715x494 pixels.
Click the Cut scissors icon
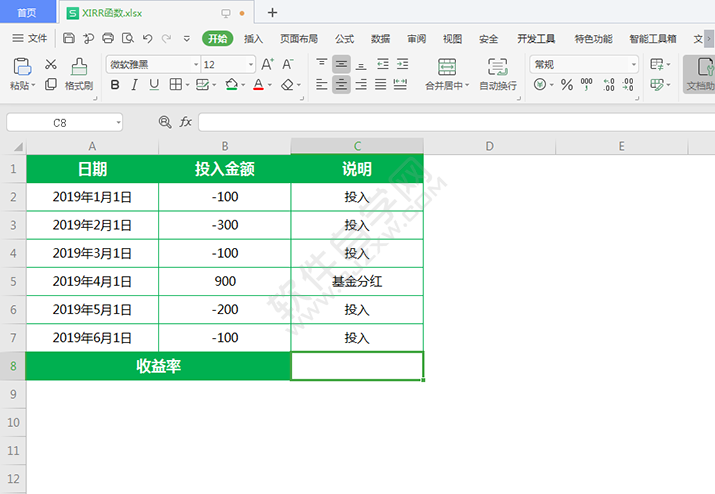coord(51,64)
